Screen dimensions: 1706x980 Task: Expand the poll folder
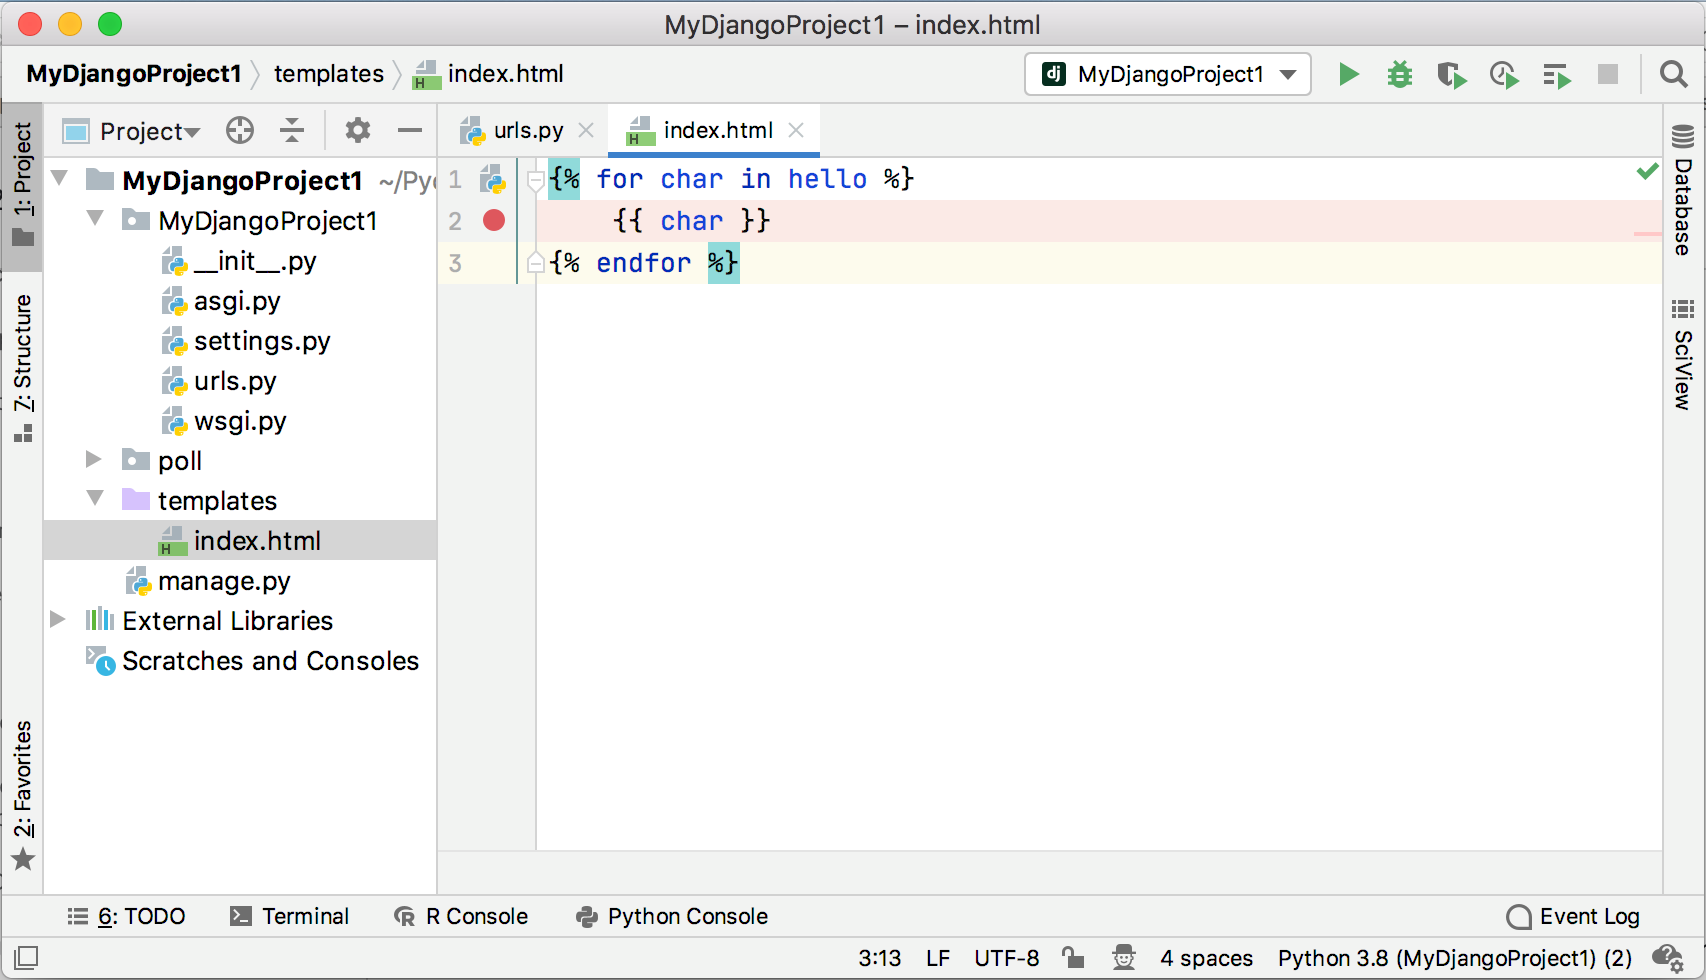93,460
